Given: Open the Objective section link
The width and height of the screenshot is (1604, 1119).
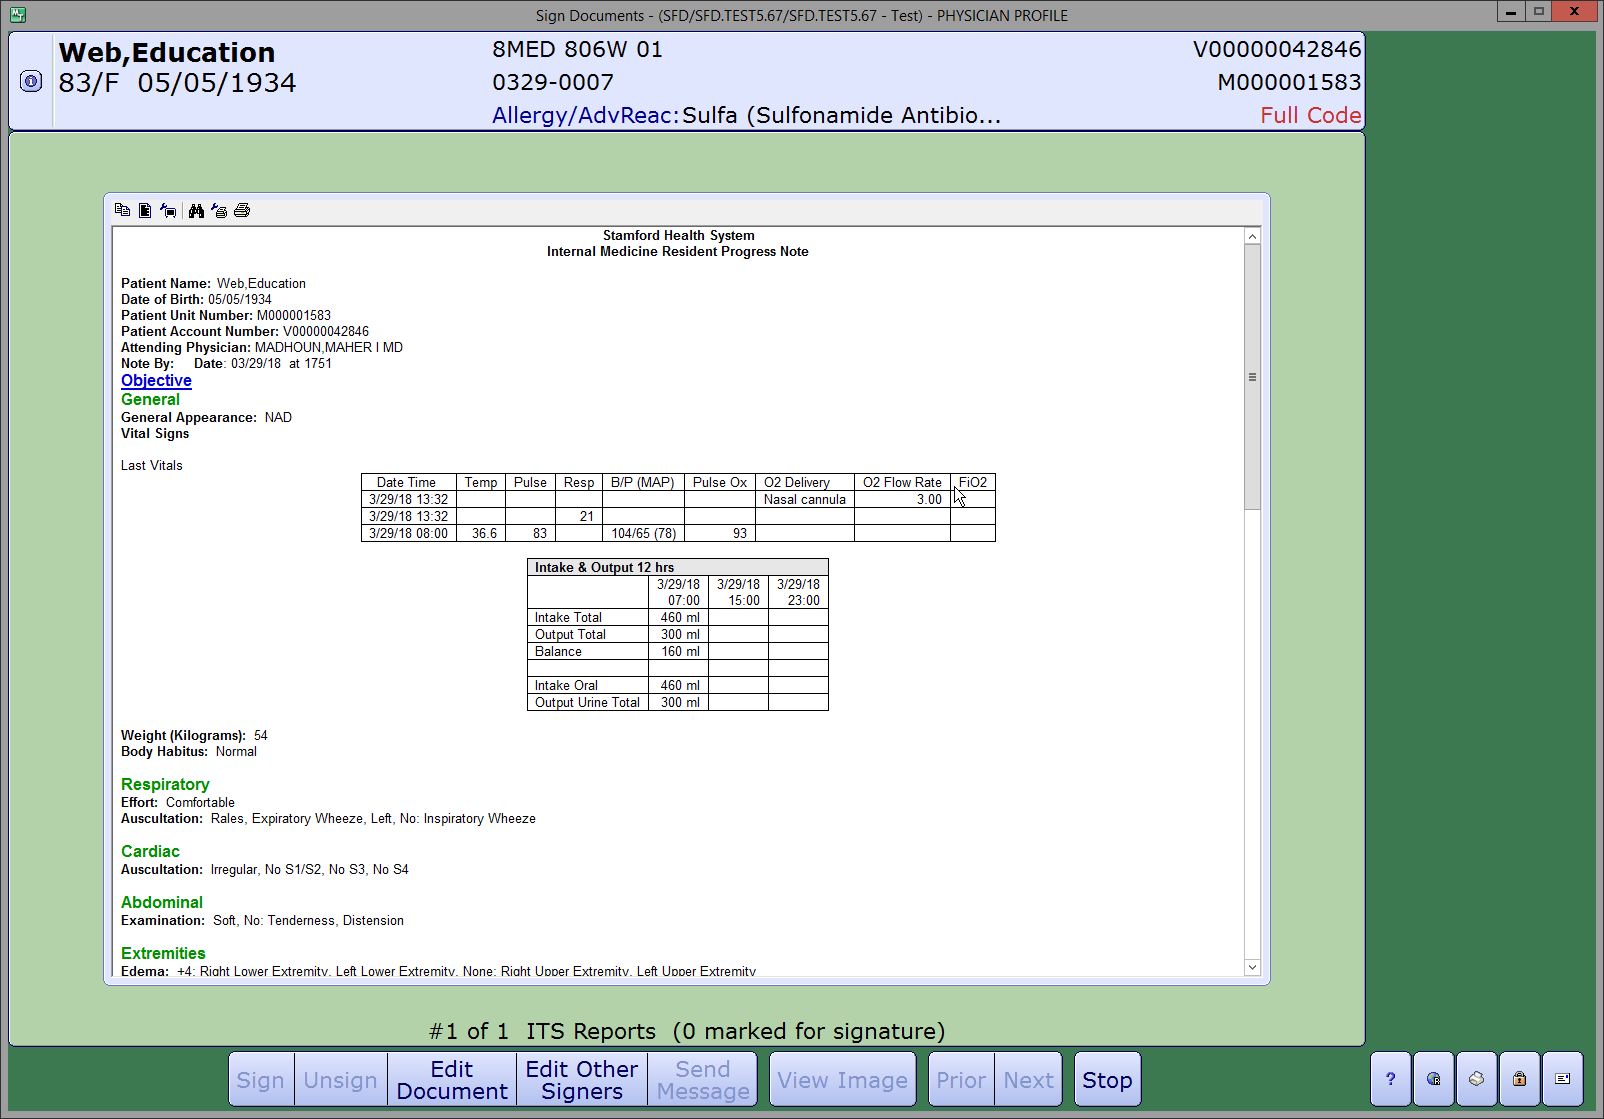Looking at the screenshot, I should [x=156, y=380].
